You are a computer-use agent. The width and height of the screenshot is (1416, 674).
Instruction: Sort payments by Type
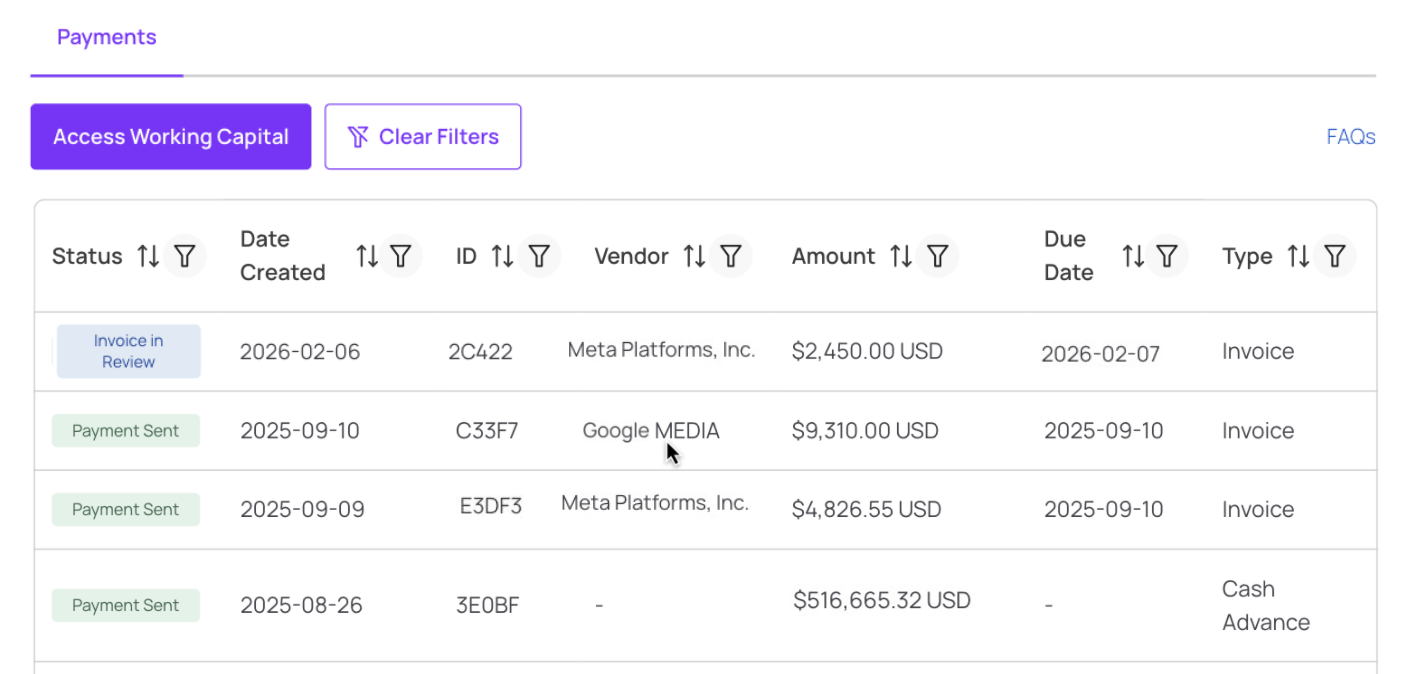point(1298,256)
